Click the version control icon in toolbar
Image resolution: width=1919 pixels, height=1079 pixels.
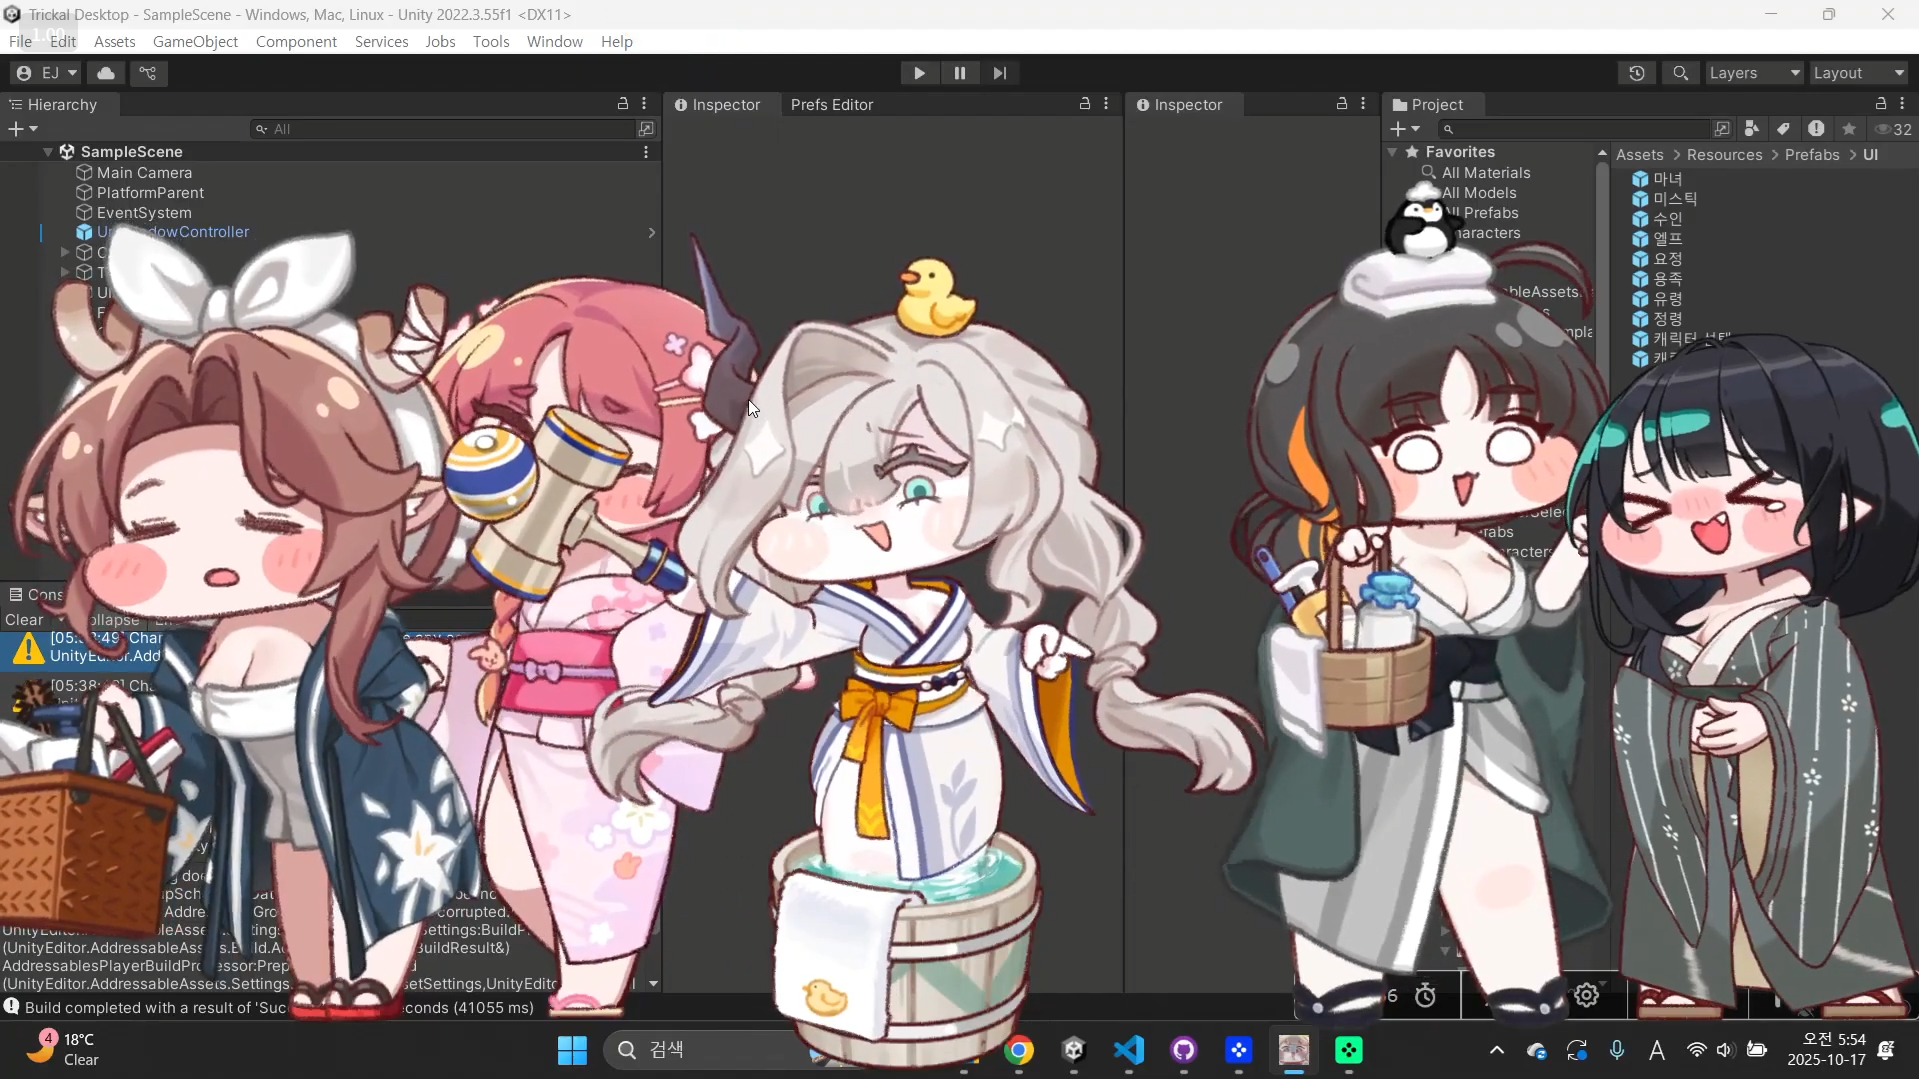click(x=148, y=73)
